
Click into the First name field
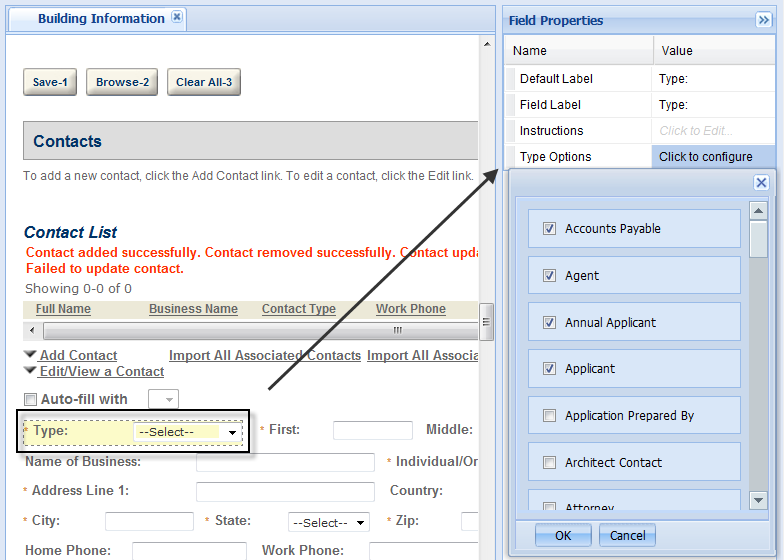pyautogui.click(x=372, y=430)
